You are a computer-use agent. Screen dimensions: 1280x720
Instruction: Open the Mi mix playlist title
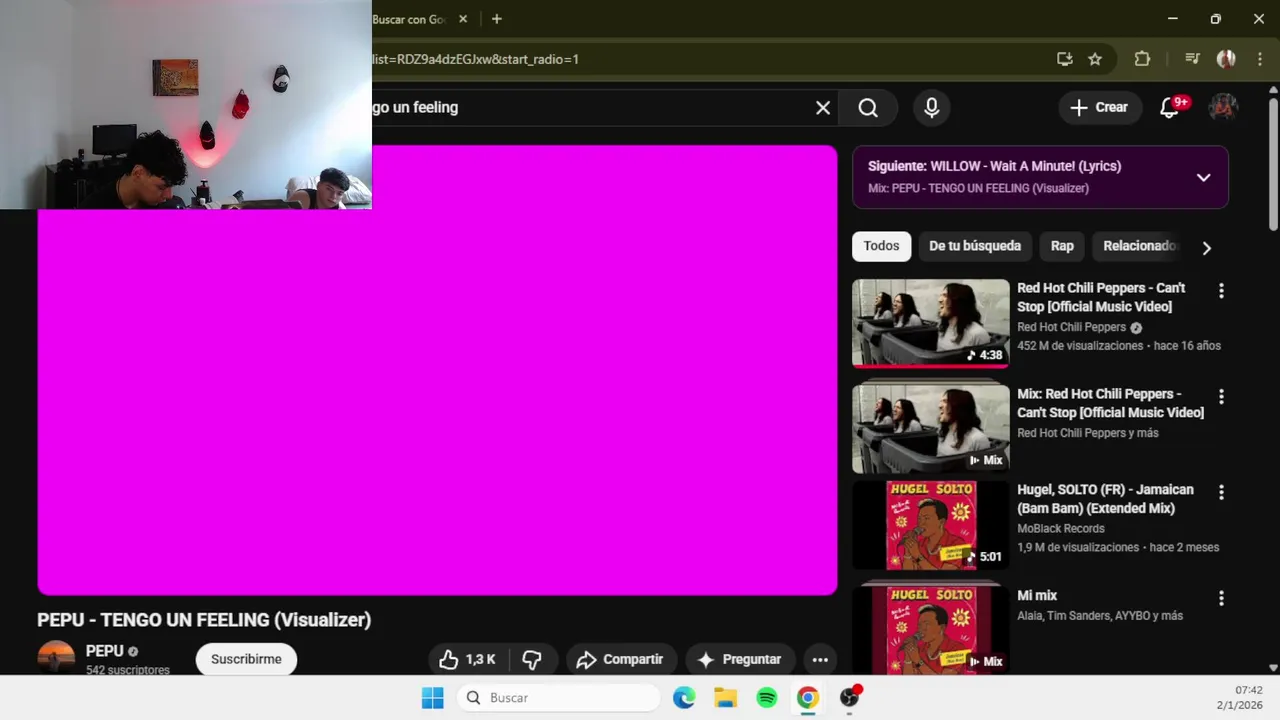1037,596
